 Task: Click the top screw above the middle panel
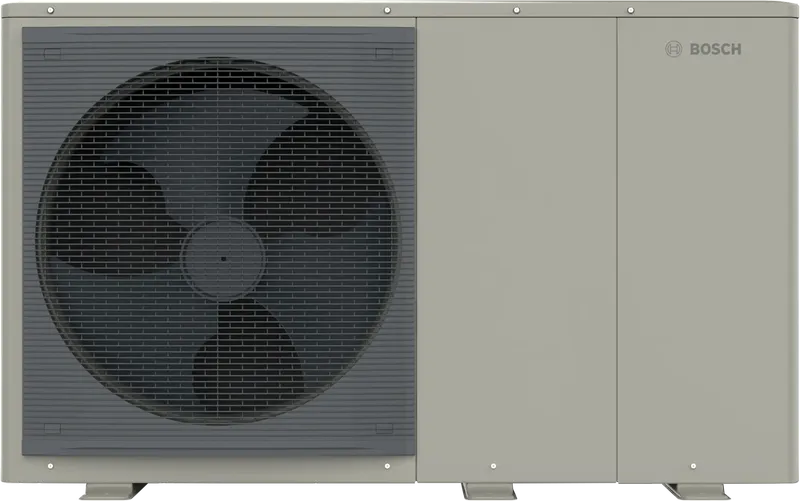coord(516,13)
